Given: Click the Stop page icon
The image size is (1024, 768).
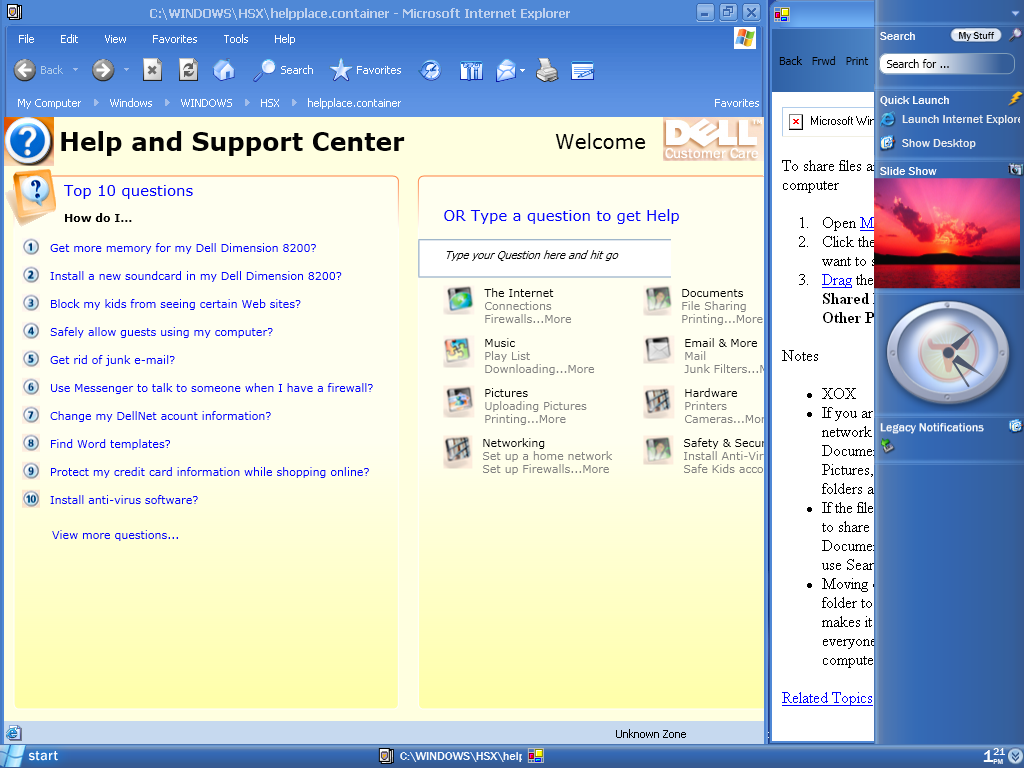Looking at the screenshot, I should point(152,70).
